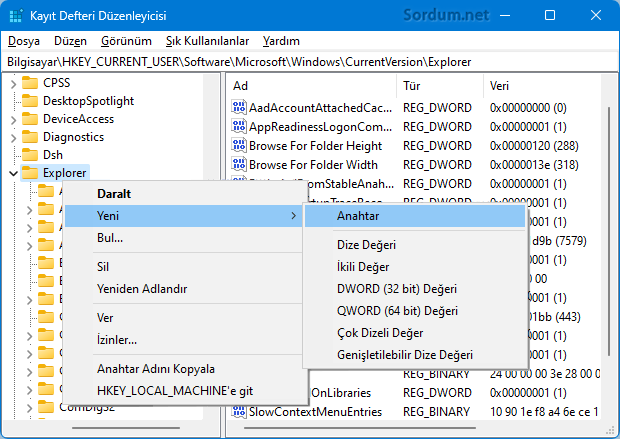Click the AadAccountAttachedCac... value name
Viewport: 620px width, 439px height.
click(321, 108)
